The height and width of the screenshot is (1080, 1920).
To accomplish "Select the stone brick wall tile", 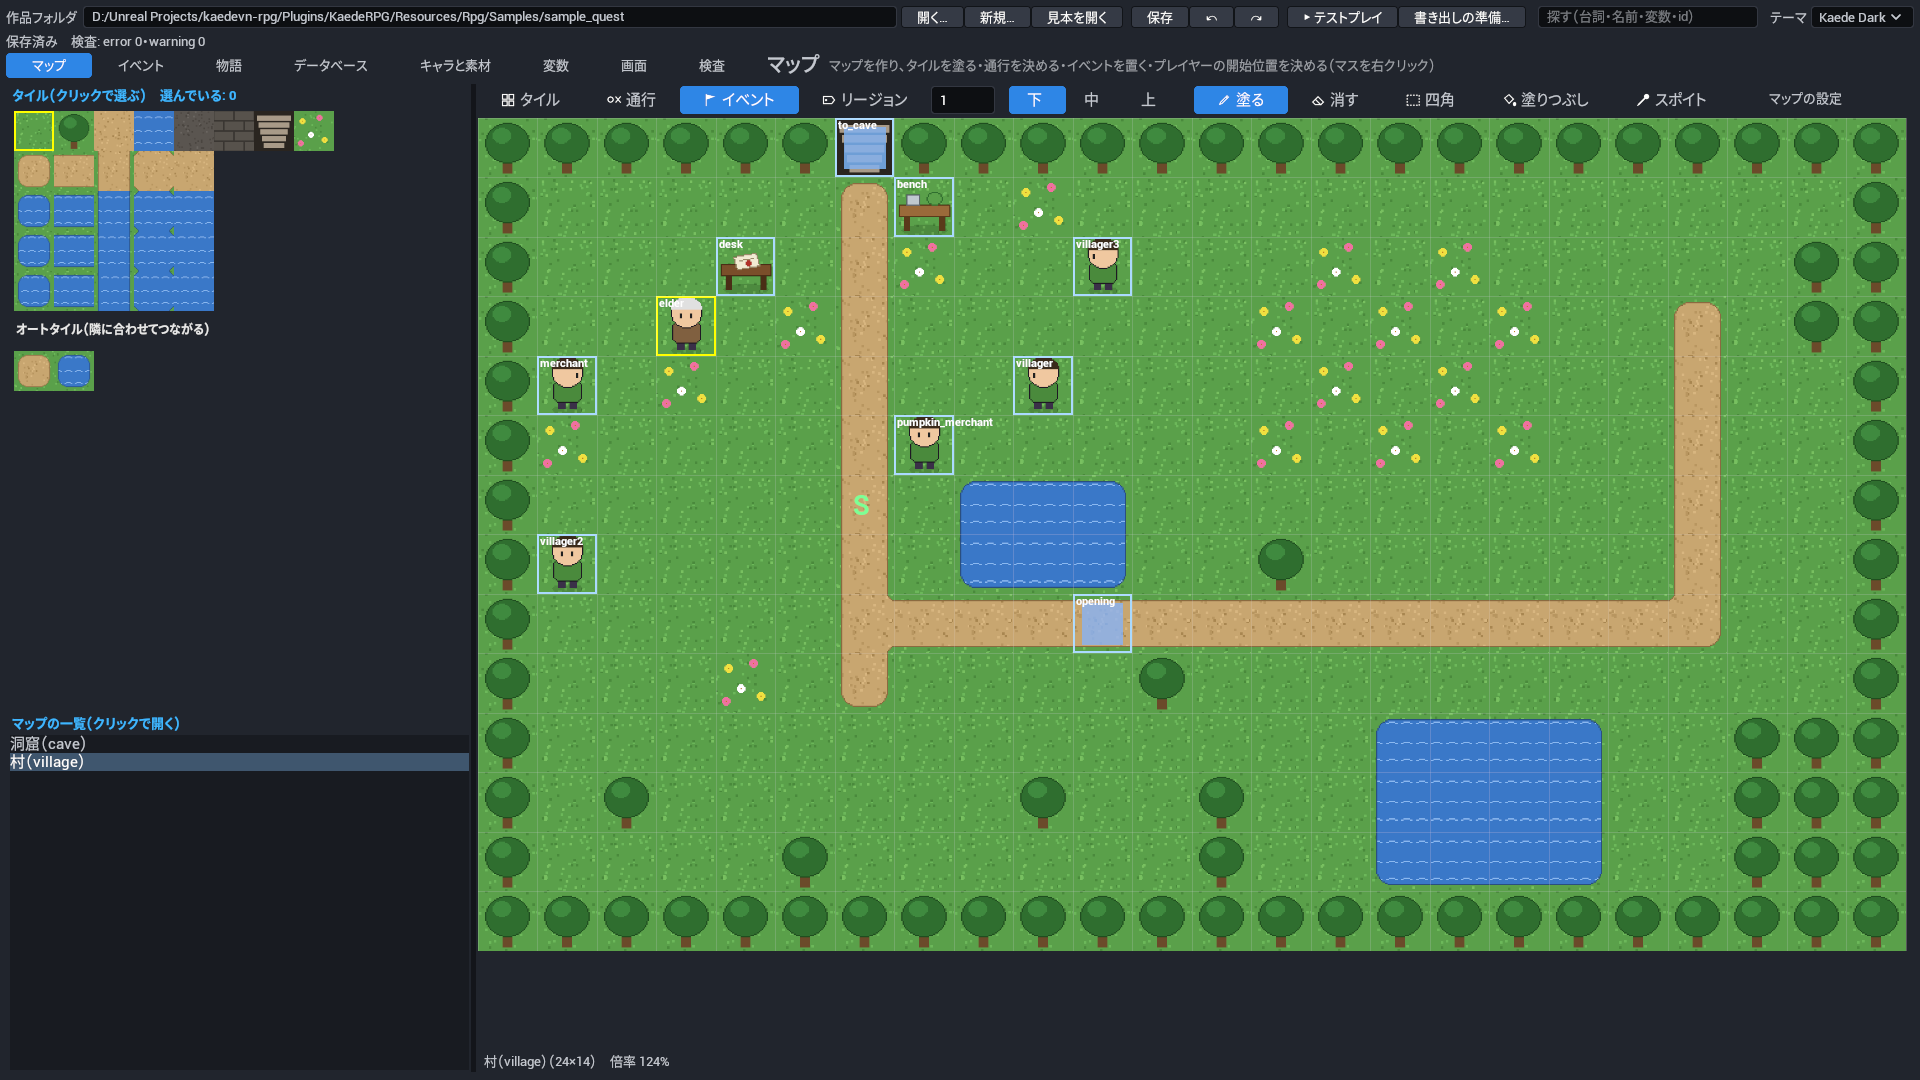I will click(234, 131).
